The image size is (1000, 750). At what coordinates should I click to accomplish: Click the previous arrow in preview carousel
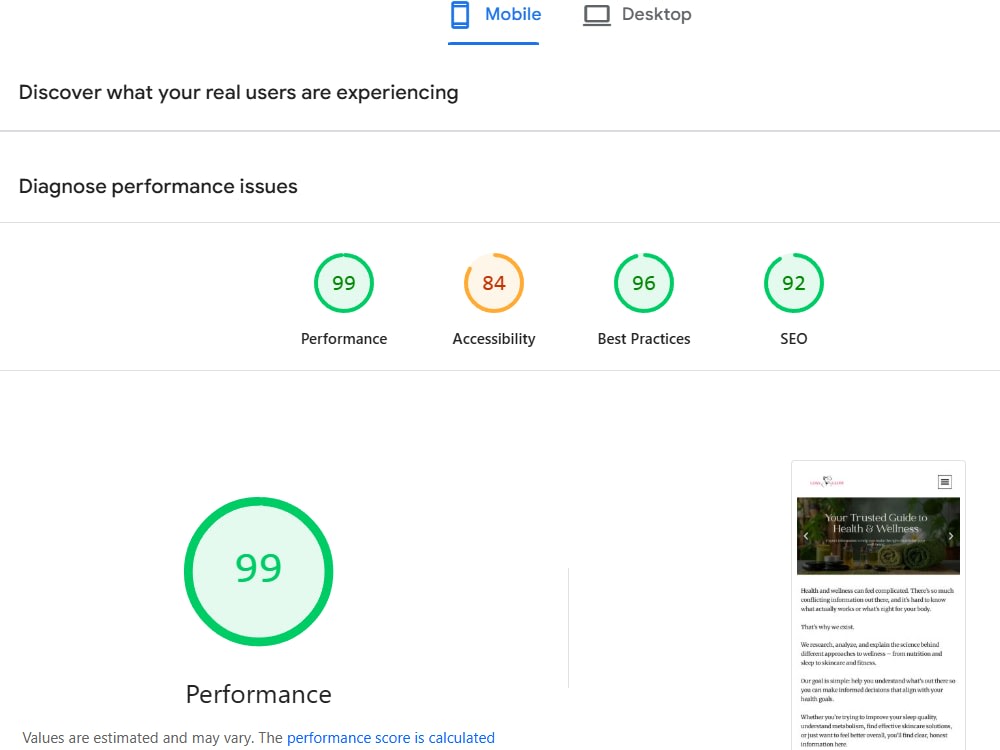tap(806, 536)
